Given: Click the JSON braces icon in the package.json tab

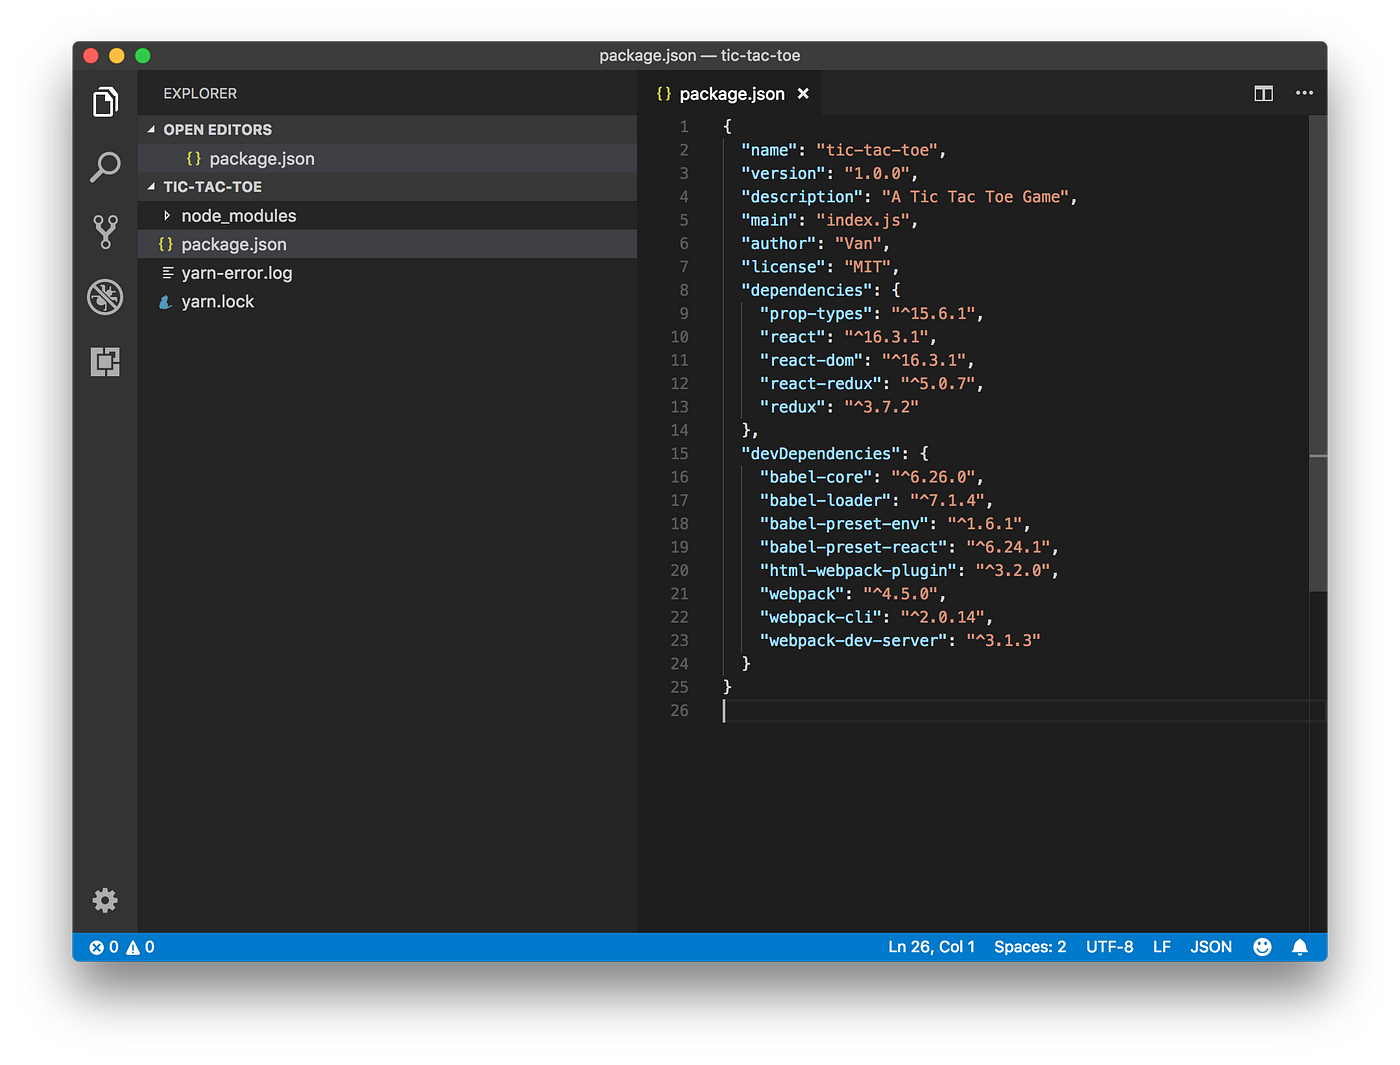Looking at the screenshot, I should [664, 94].
